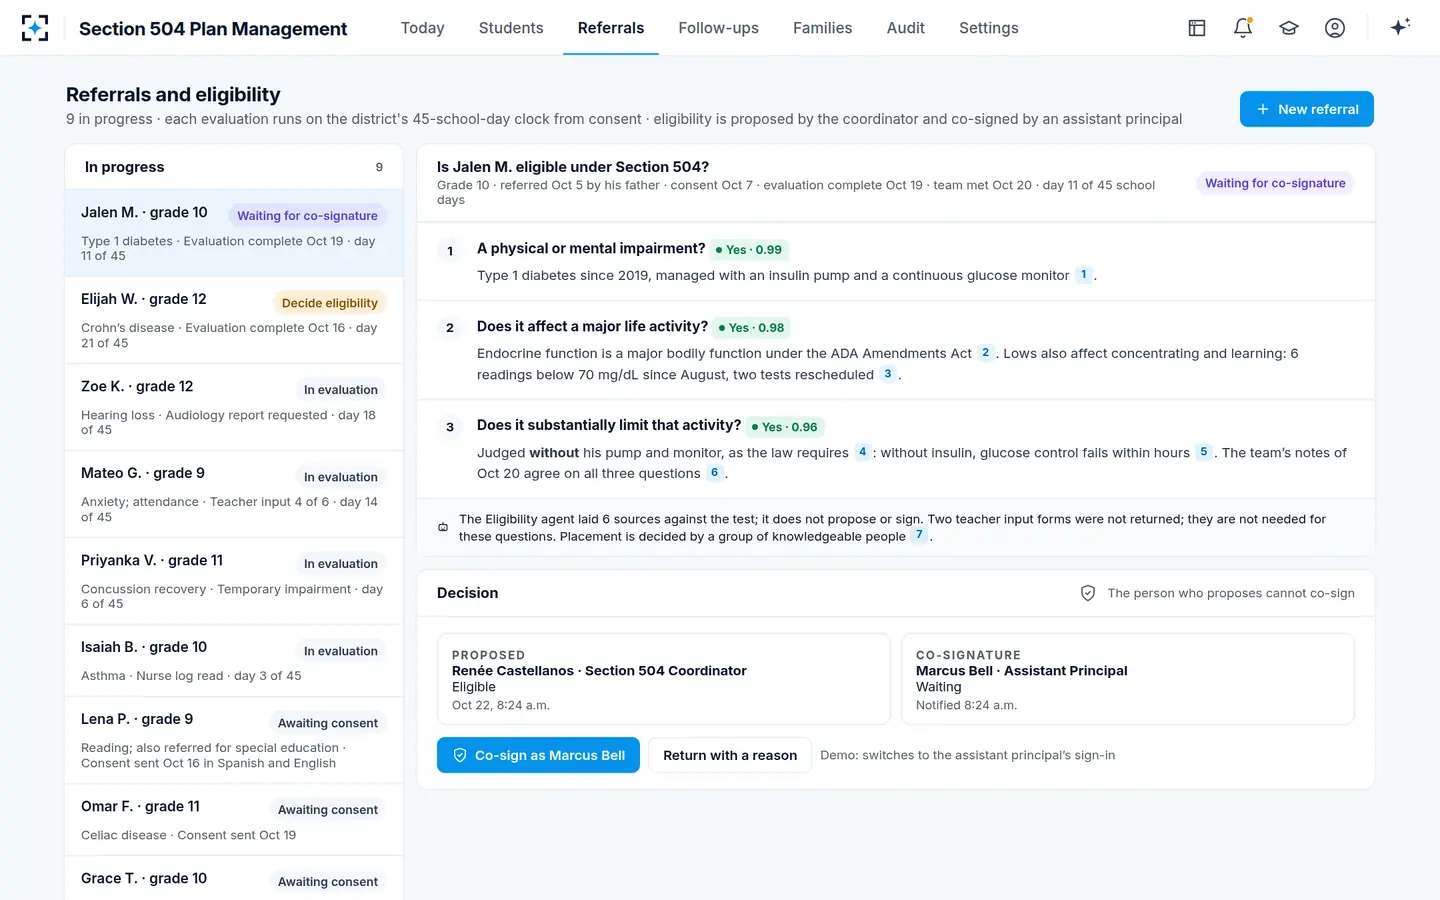Open citation 3 after two tests rescheduled
The height and width of the screenshot is (900, 1440).
887,374
